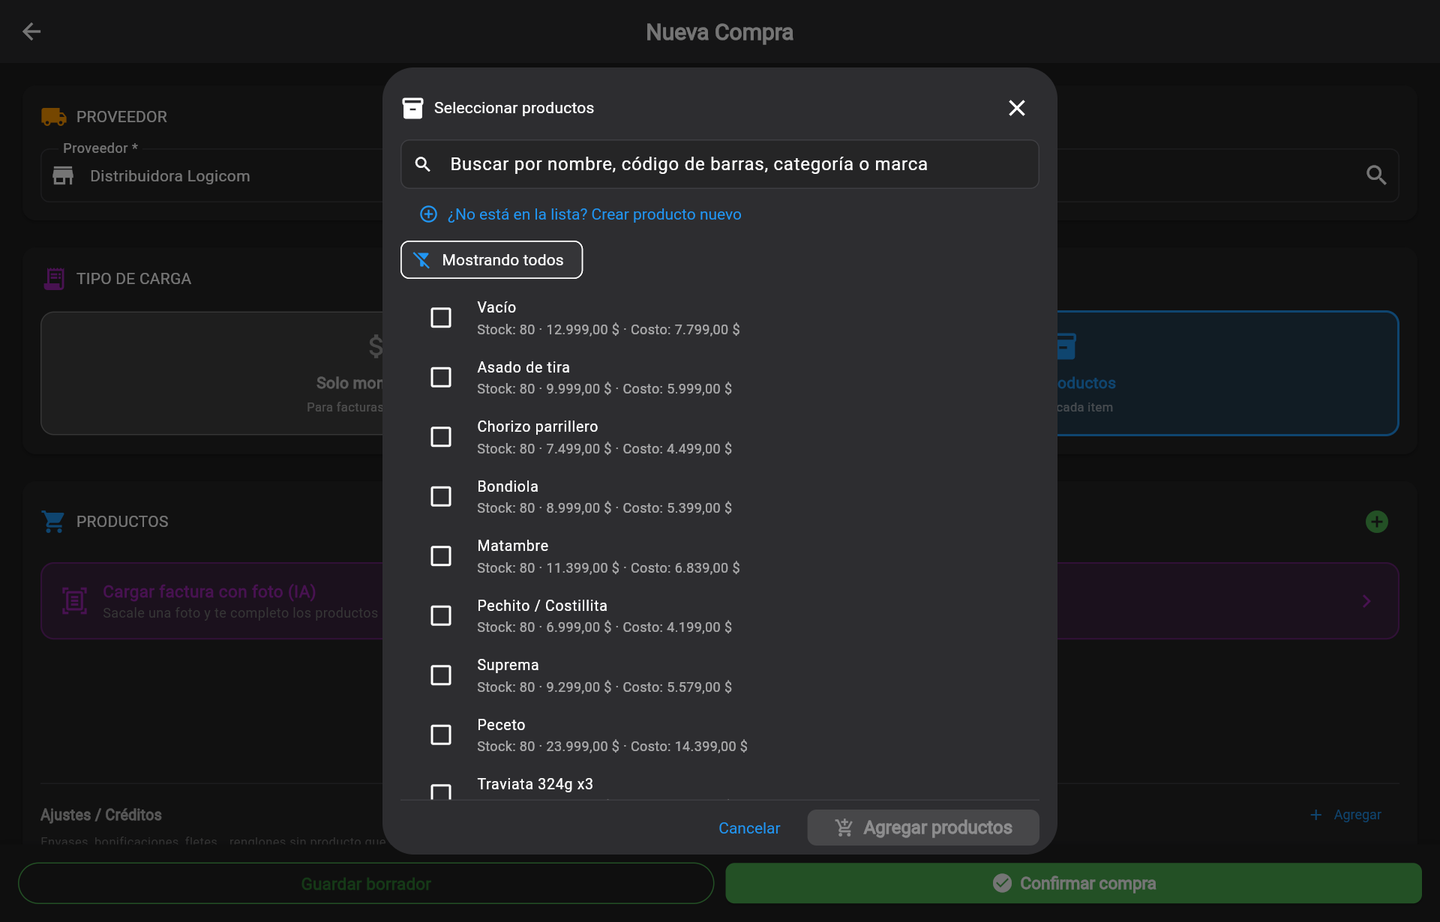Screen dimensions: 1440x922
Task: Click the plus icon next to Crear producto nuevo
Action: 428,214
